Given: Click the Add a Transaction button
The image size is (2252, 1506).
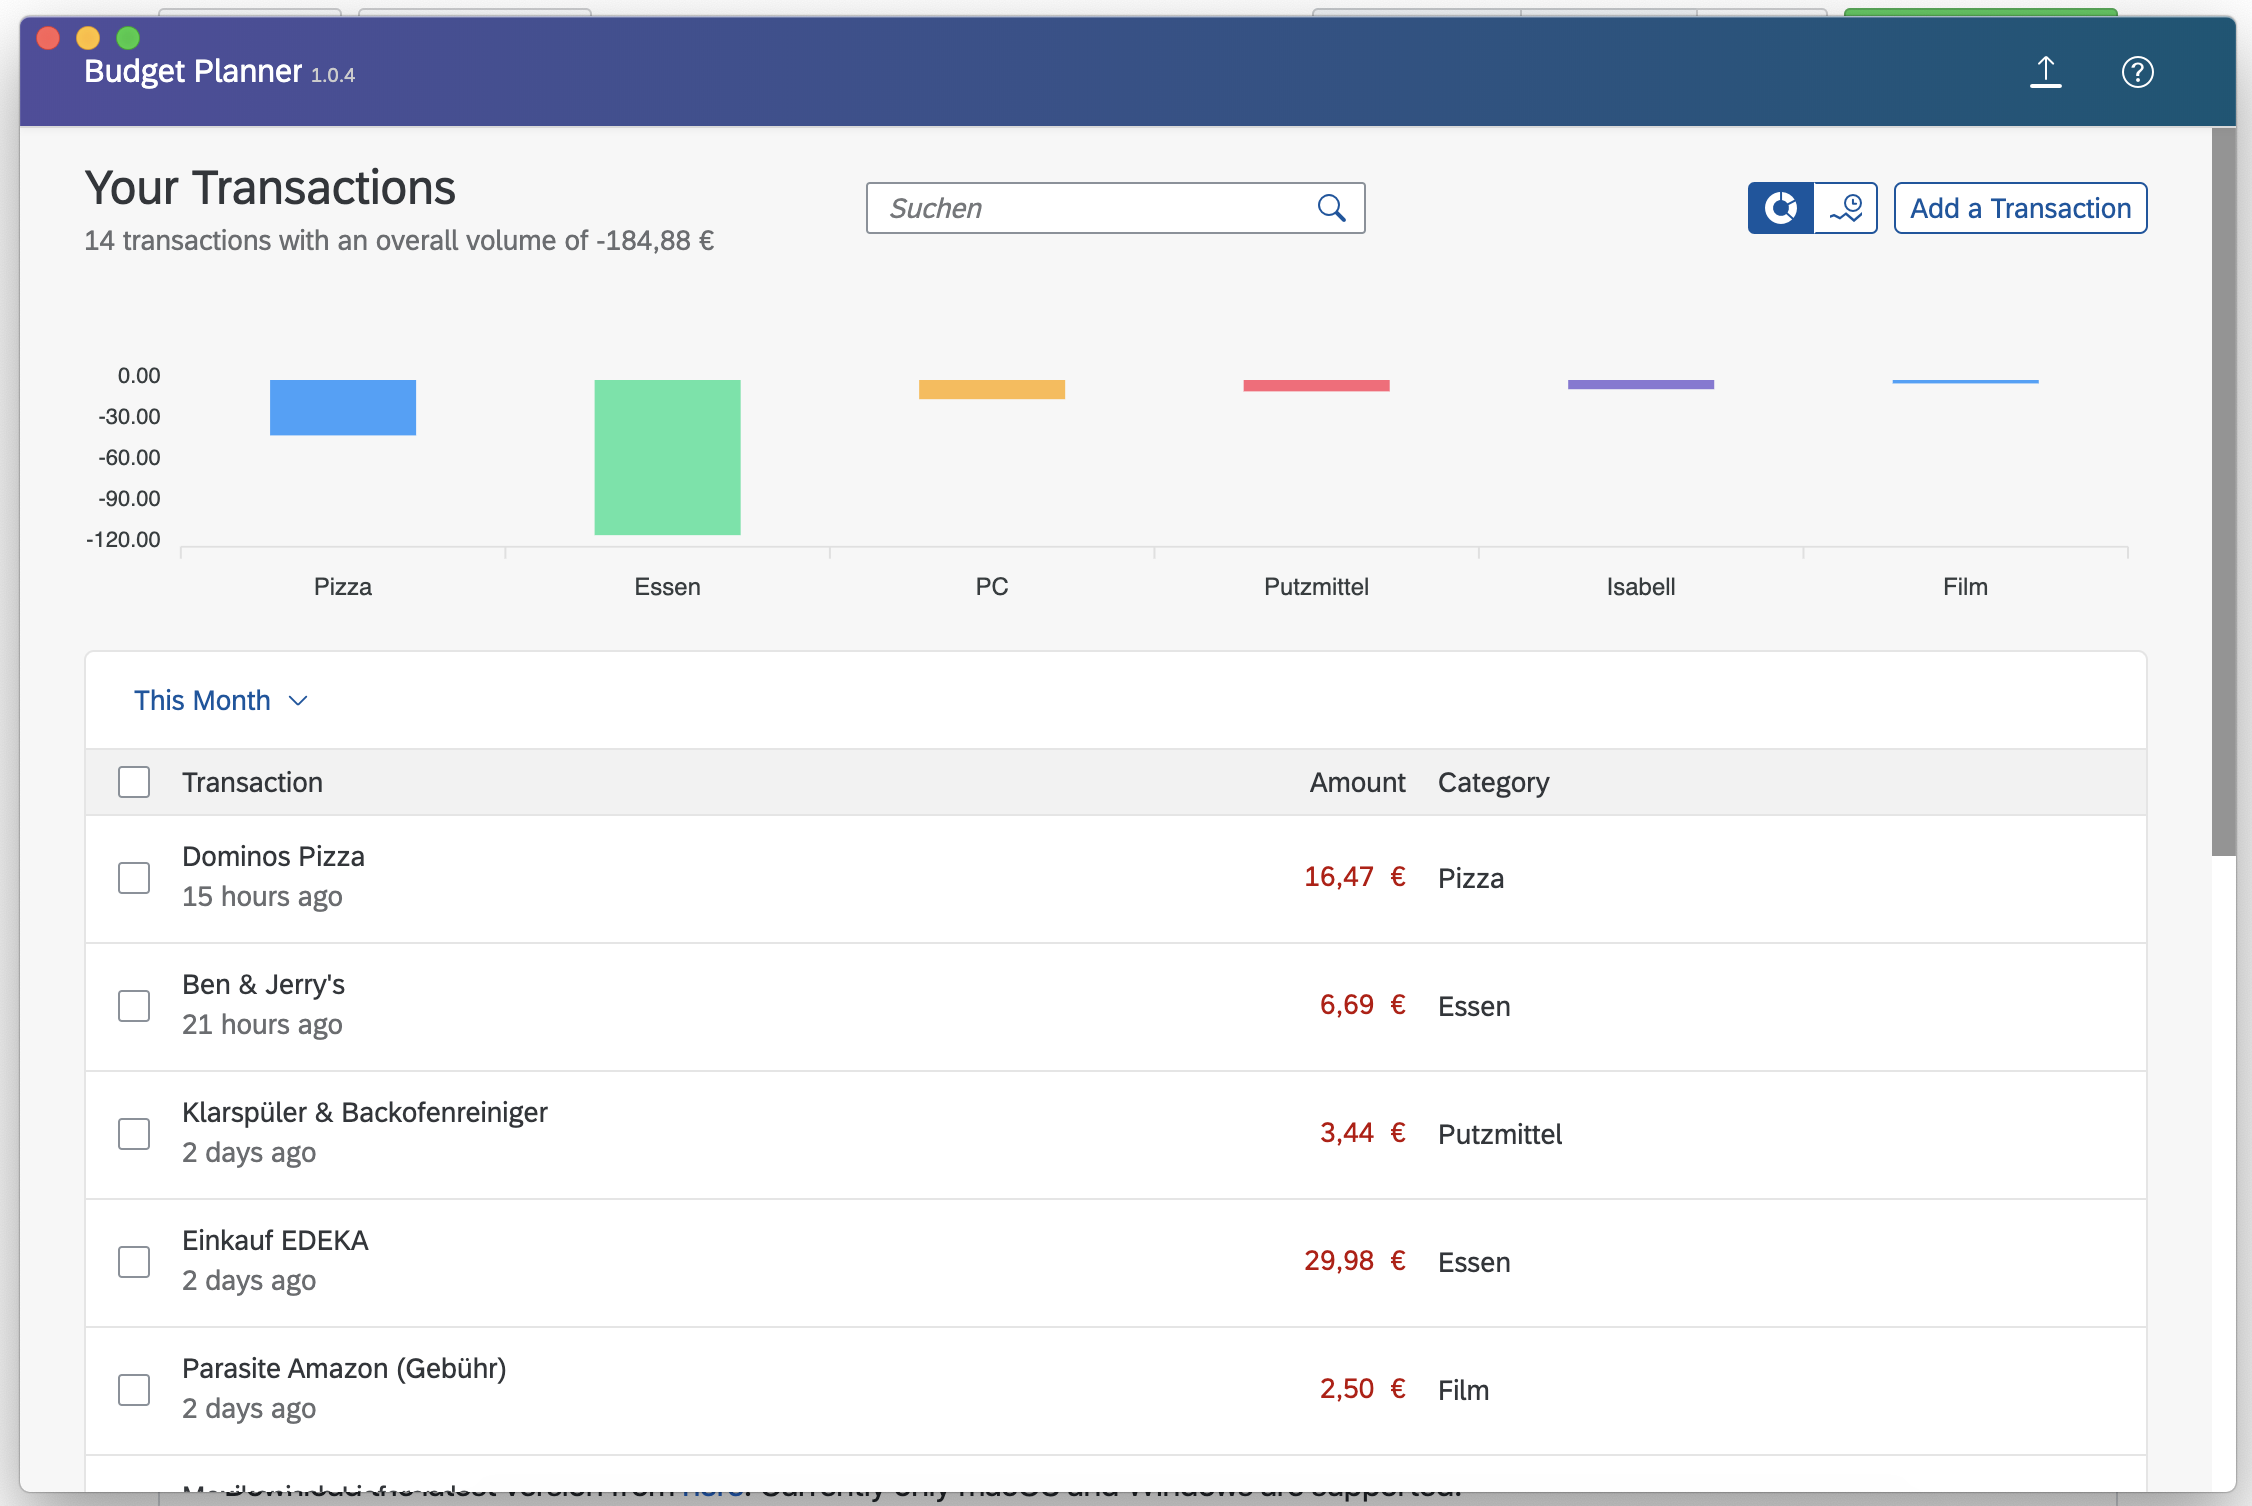Looking at the screenshot, I should click(2020, 208).
